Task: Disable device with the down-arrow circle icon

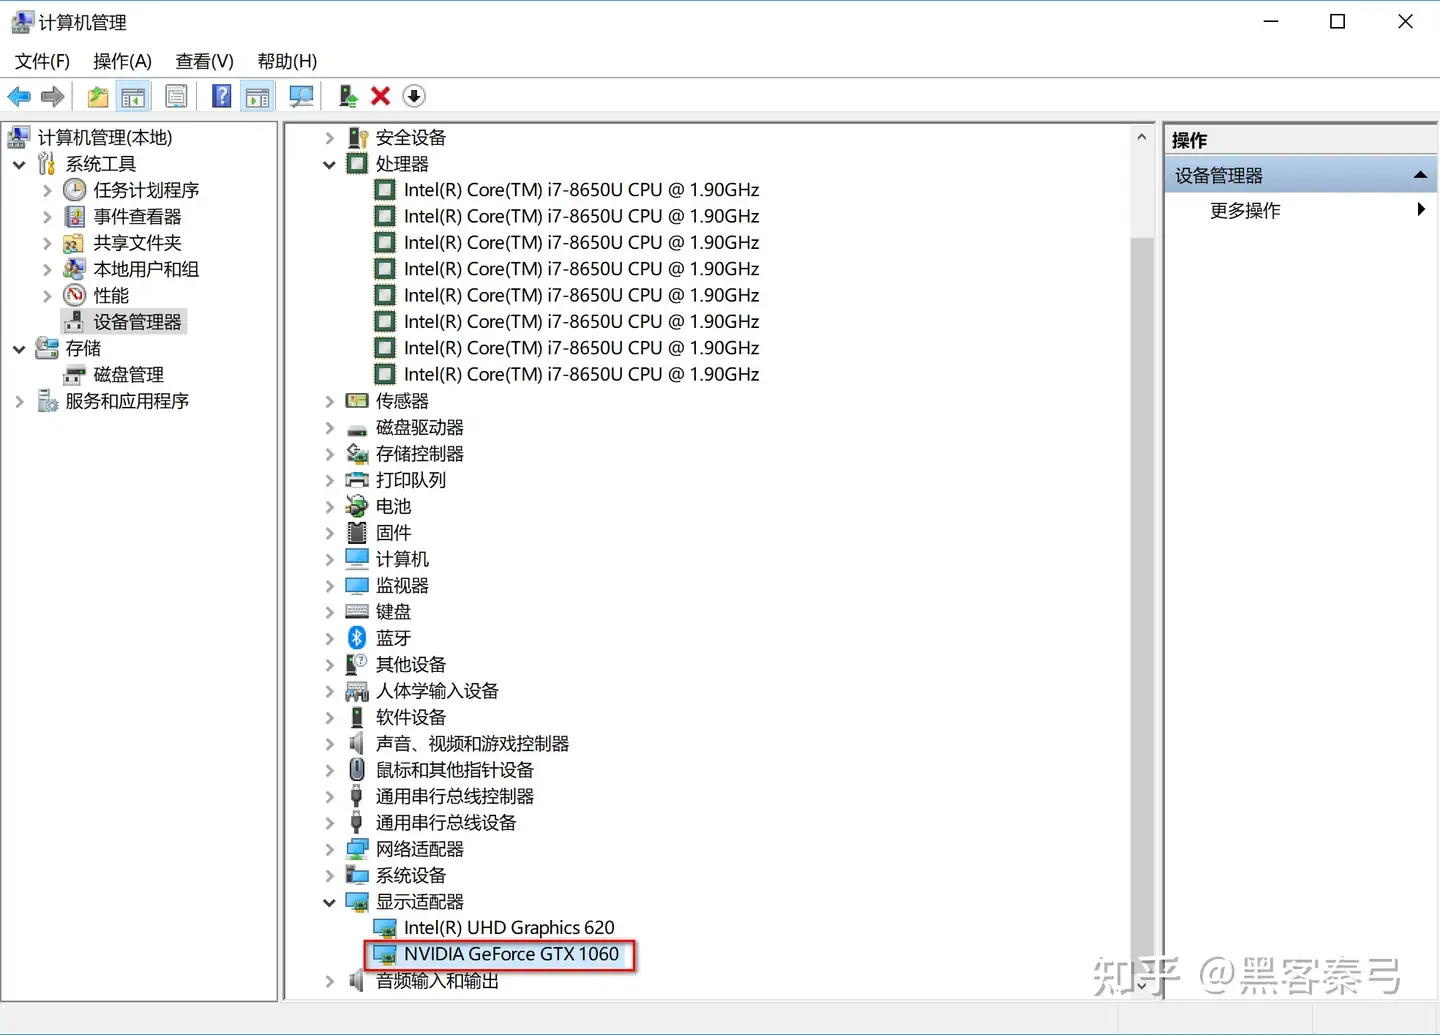Action: (x=414, y=96)
